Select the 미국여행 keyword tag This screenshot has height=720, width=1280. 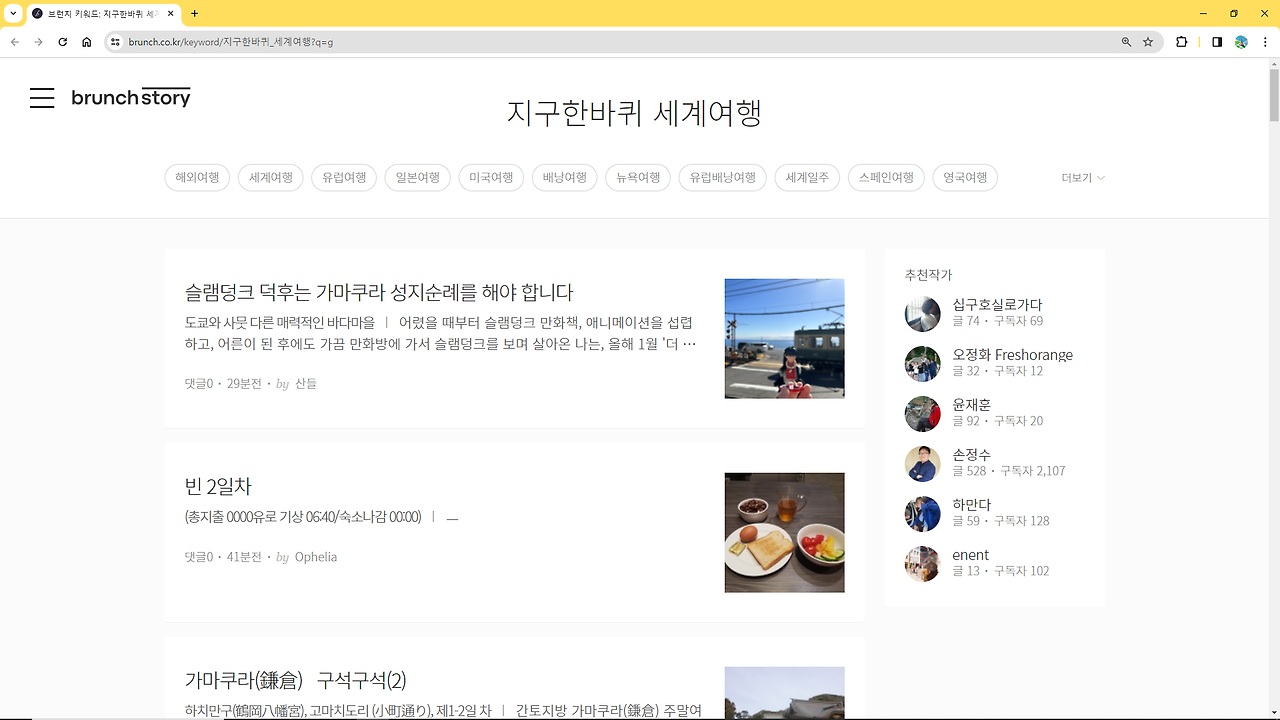click(491, 178)
